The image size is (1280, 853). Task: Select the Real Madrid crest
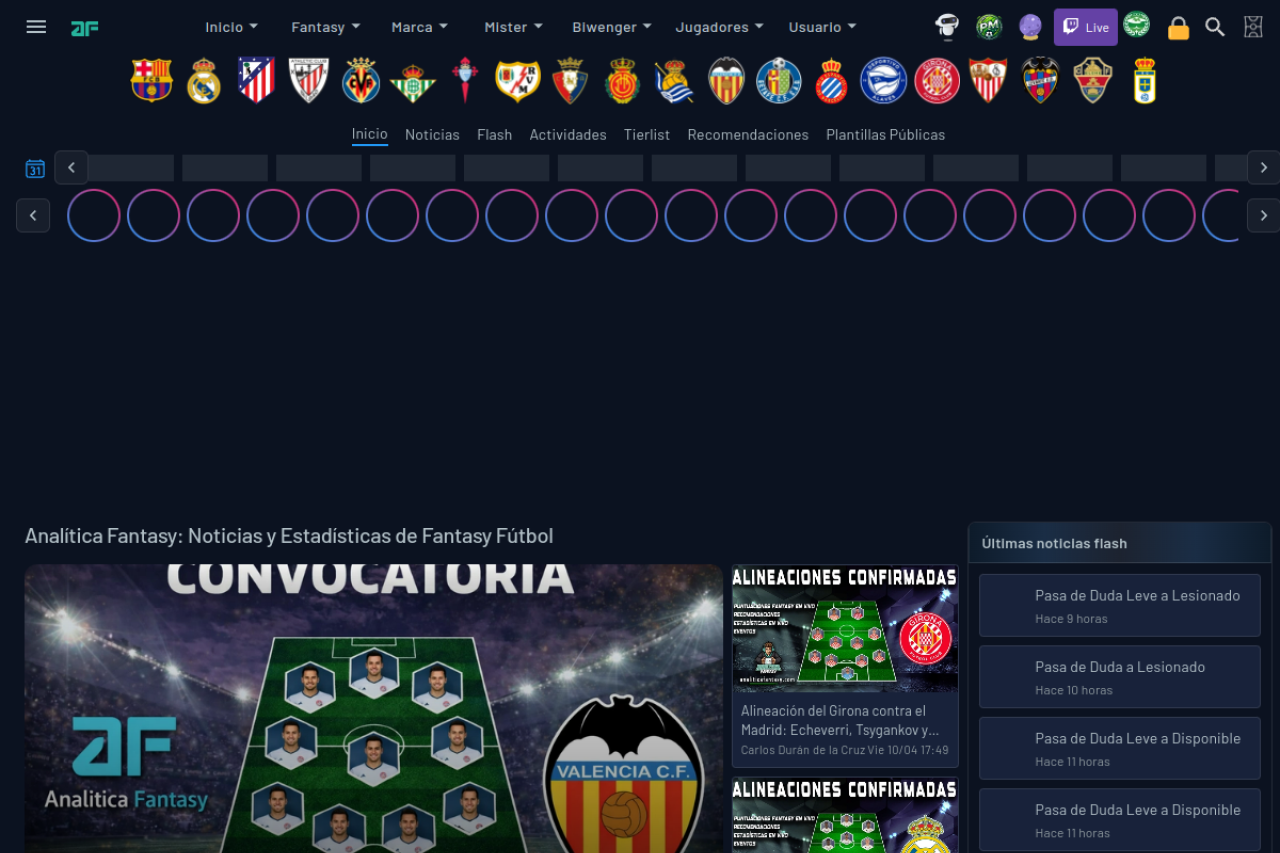[204, 81]
